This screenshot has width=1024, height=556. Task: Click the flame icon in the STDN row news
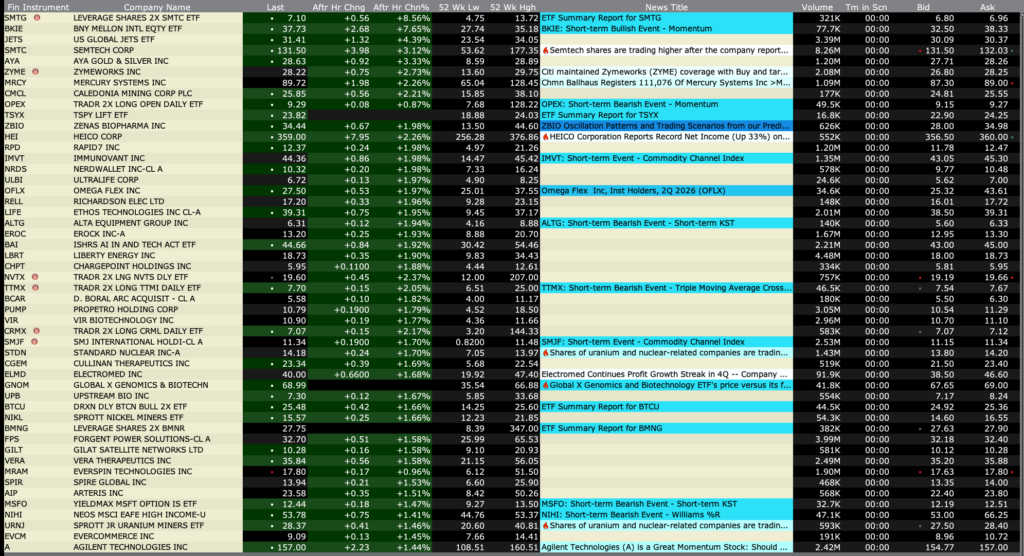(x=545, y=353)
